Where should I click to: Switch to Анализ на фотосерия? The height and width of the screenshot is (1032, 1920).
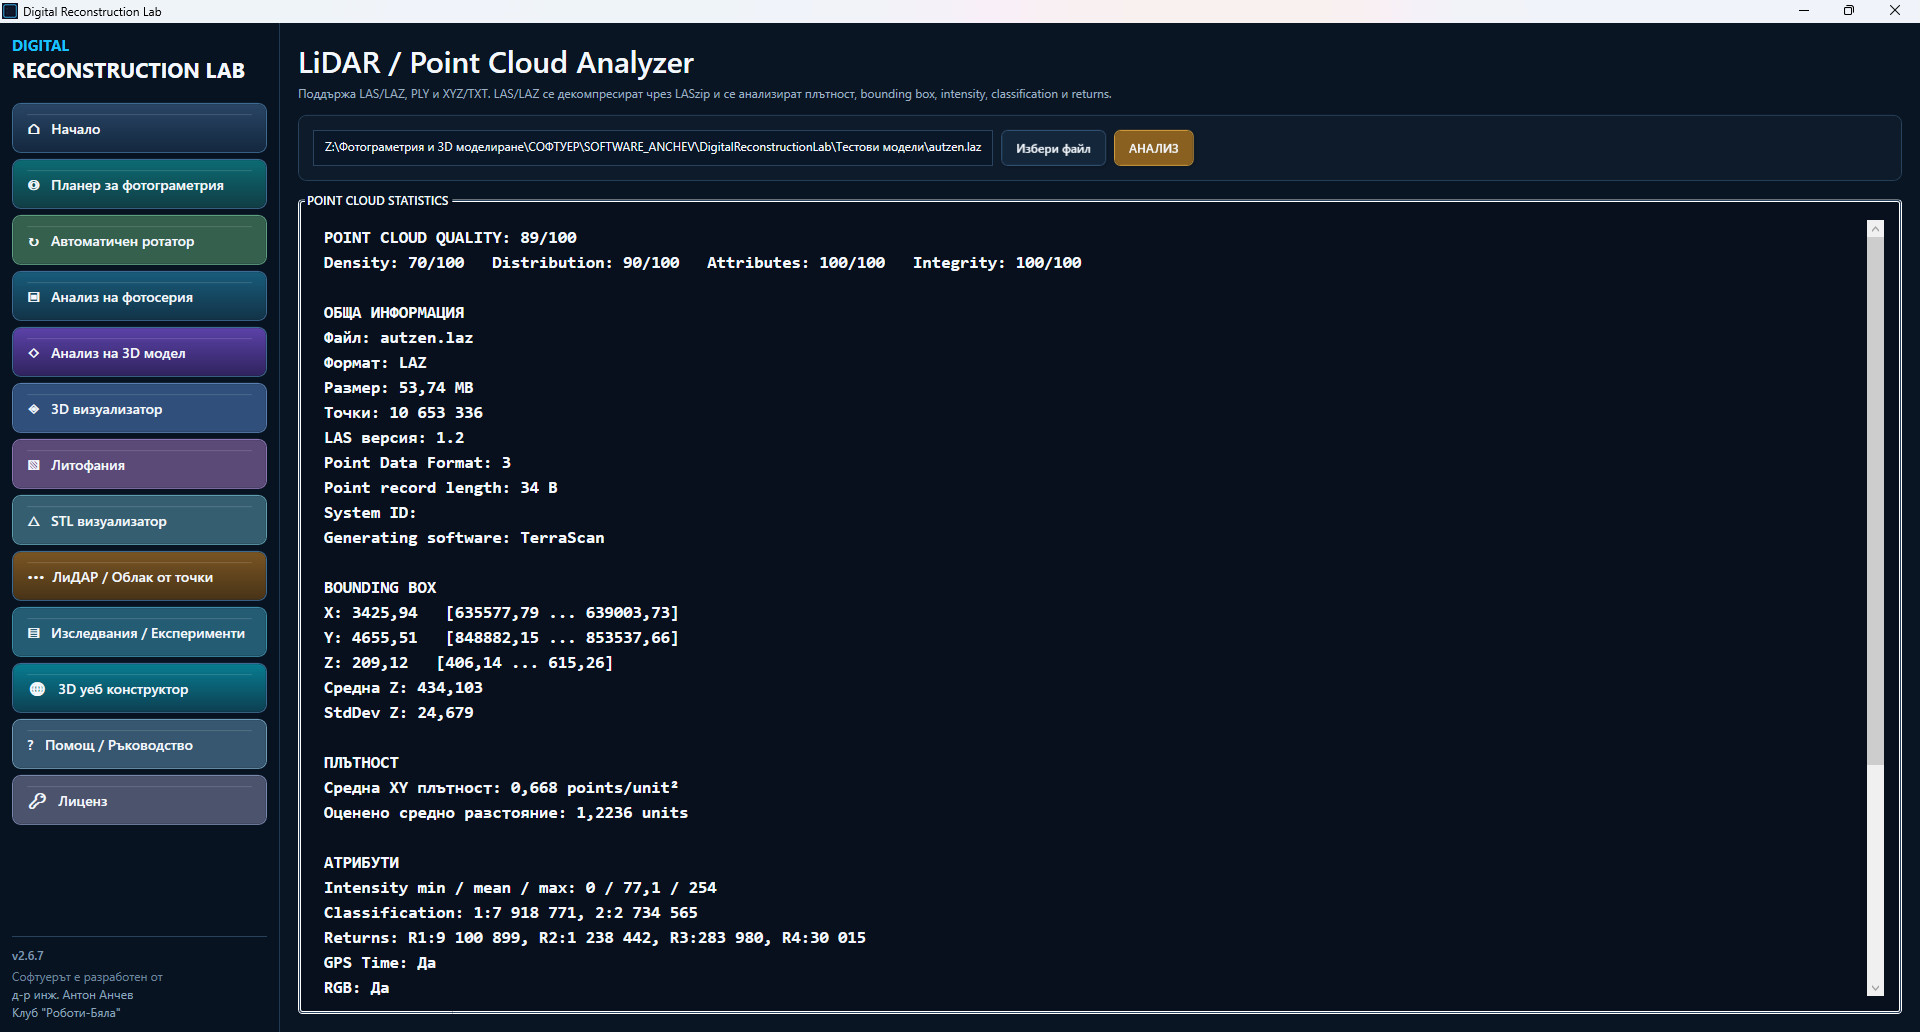(139, 296)
